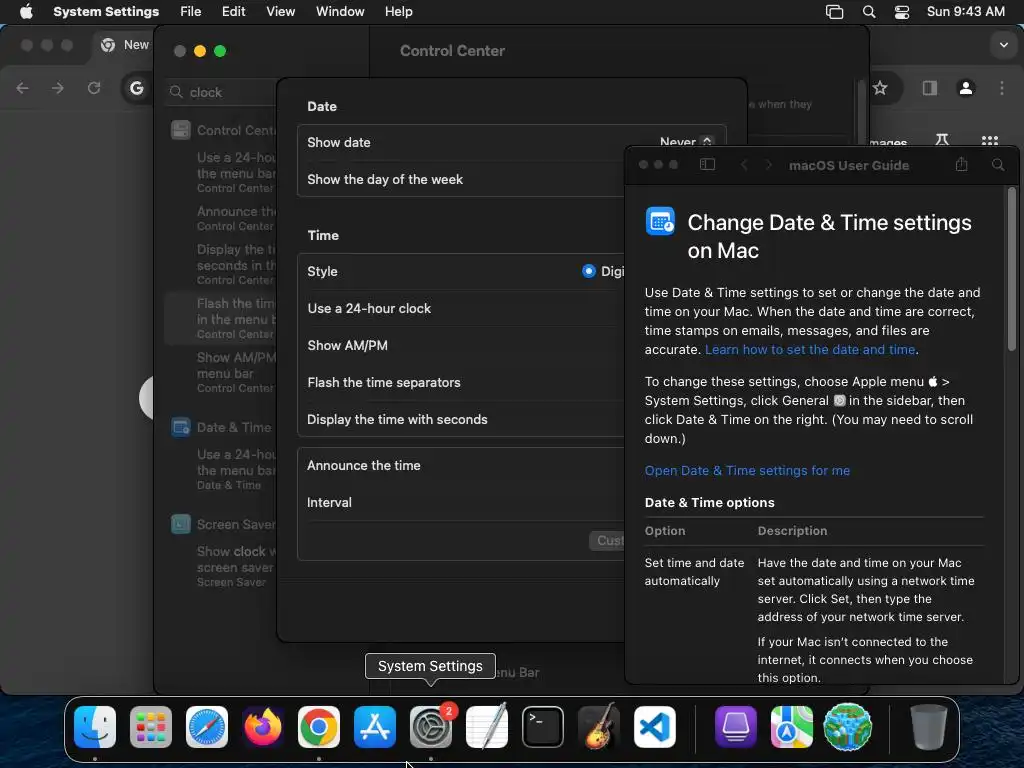Open Google apps grid in Chrome

[x=990, y=140]
